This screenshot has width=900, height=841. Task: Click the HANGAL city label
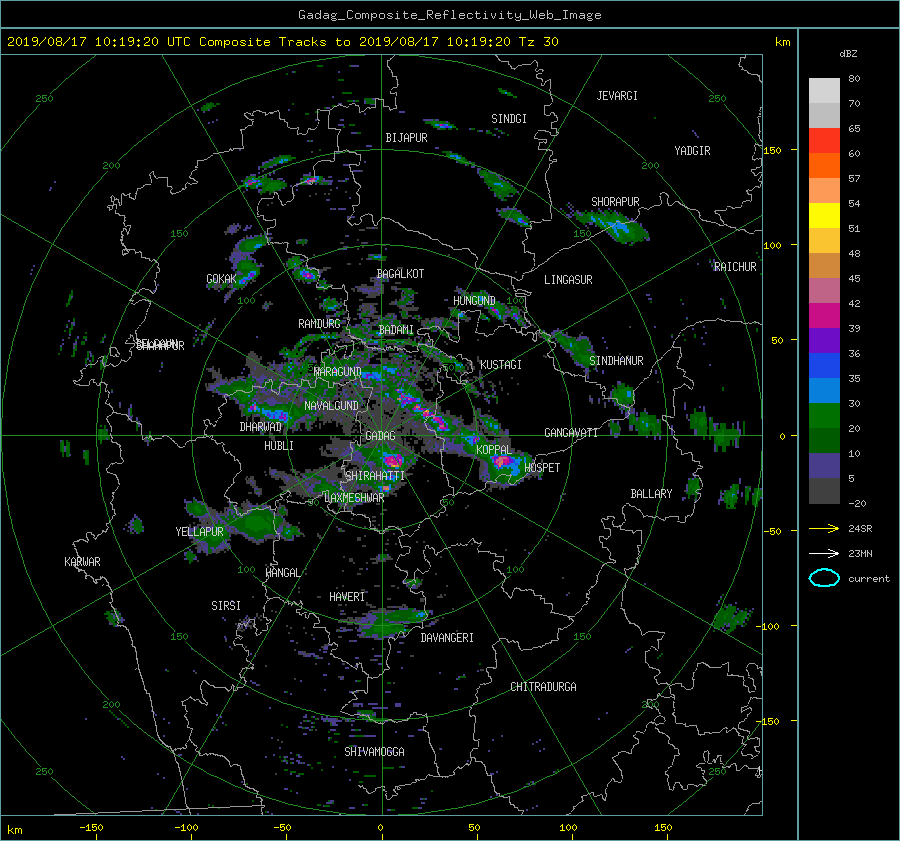click(282, 573)
